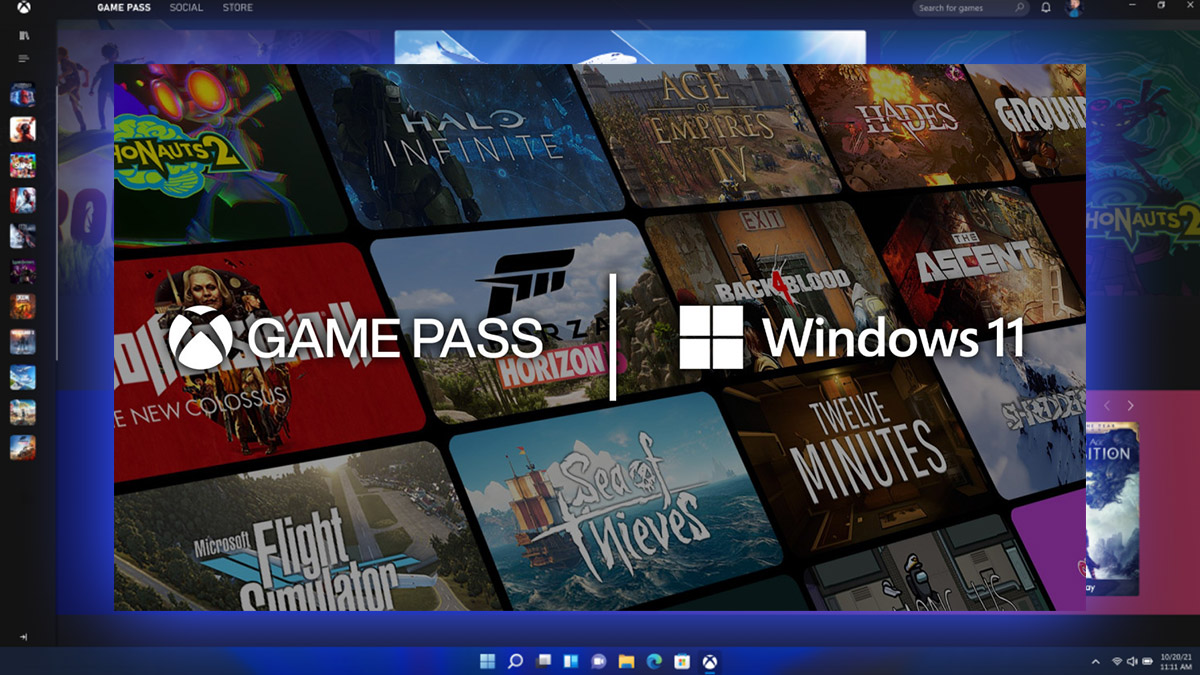Viewport: 1200px width, 675px height.
Task: Launch the DOOM game from sidebar list
Action: pyautogui.click(x=23, y=305)
